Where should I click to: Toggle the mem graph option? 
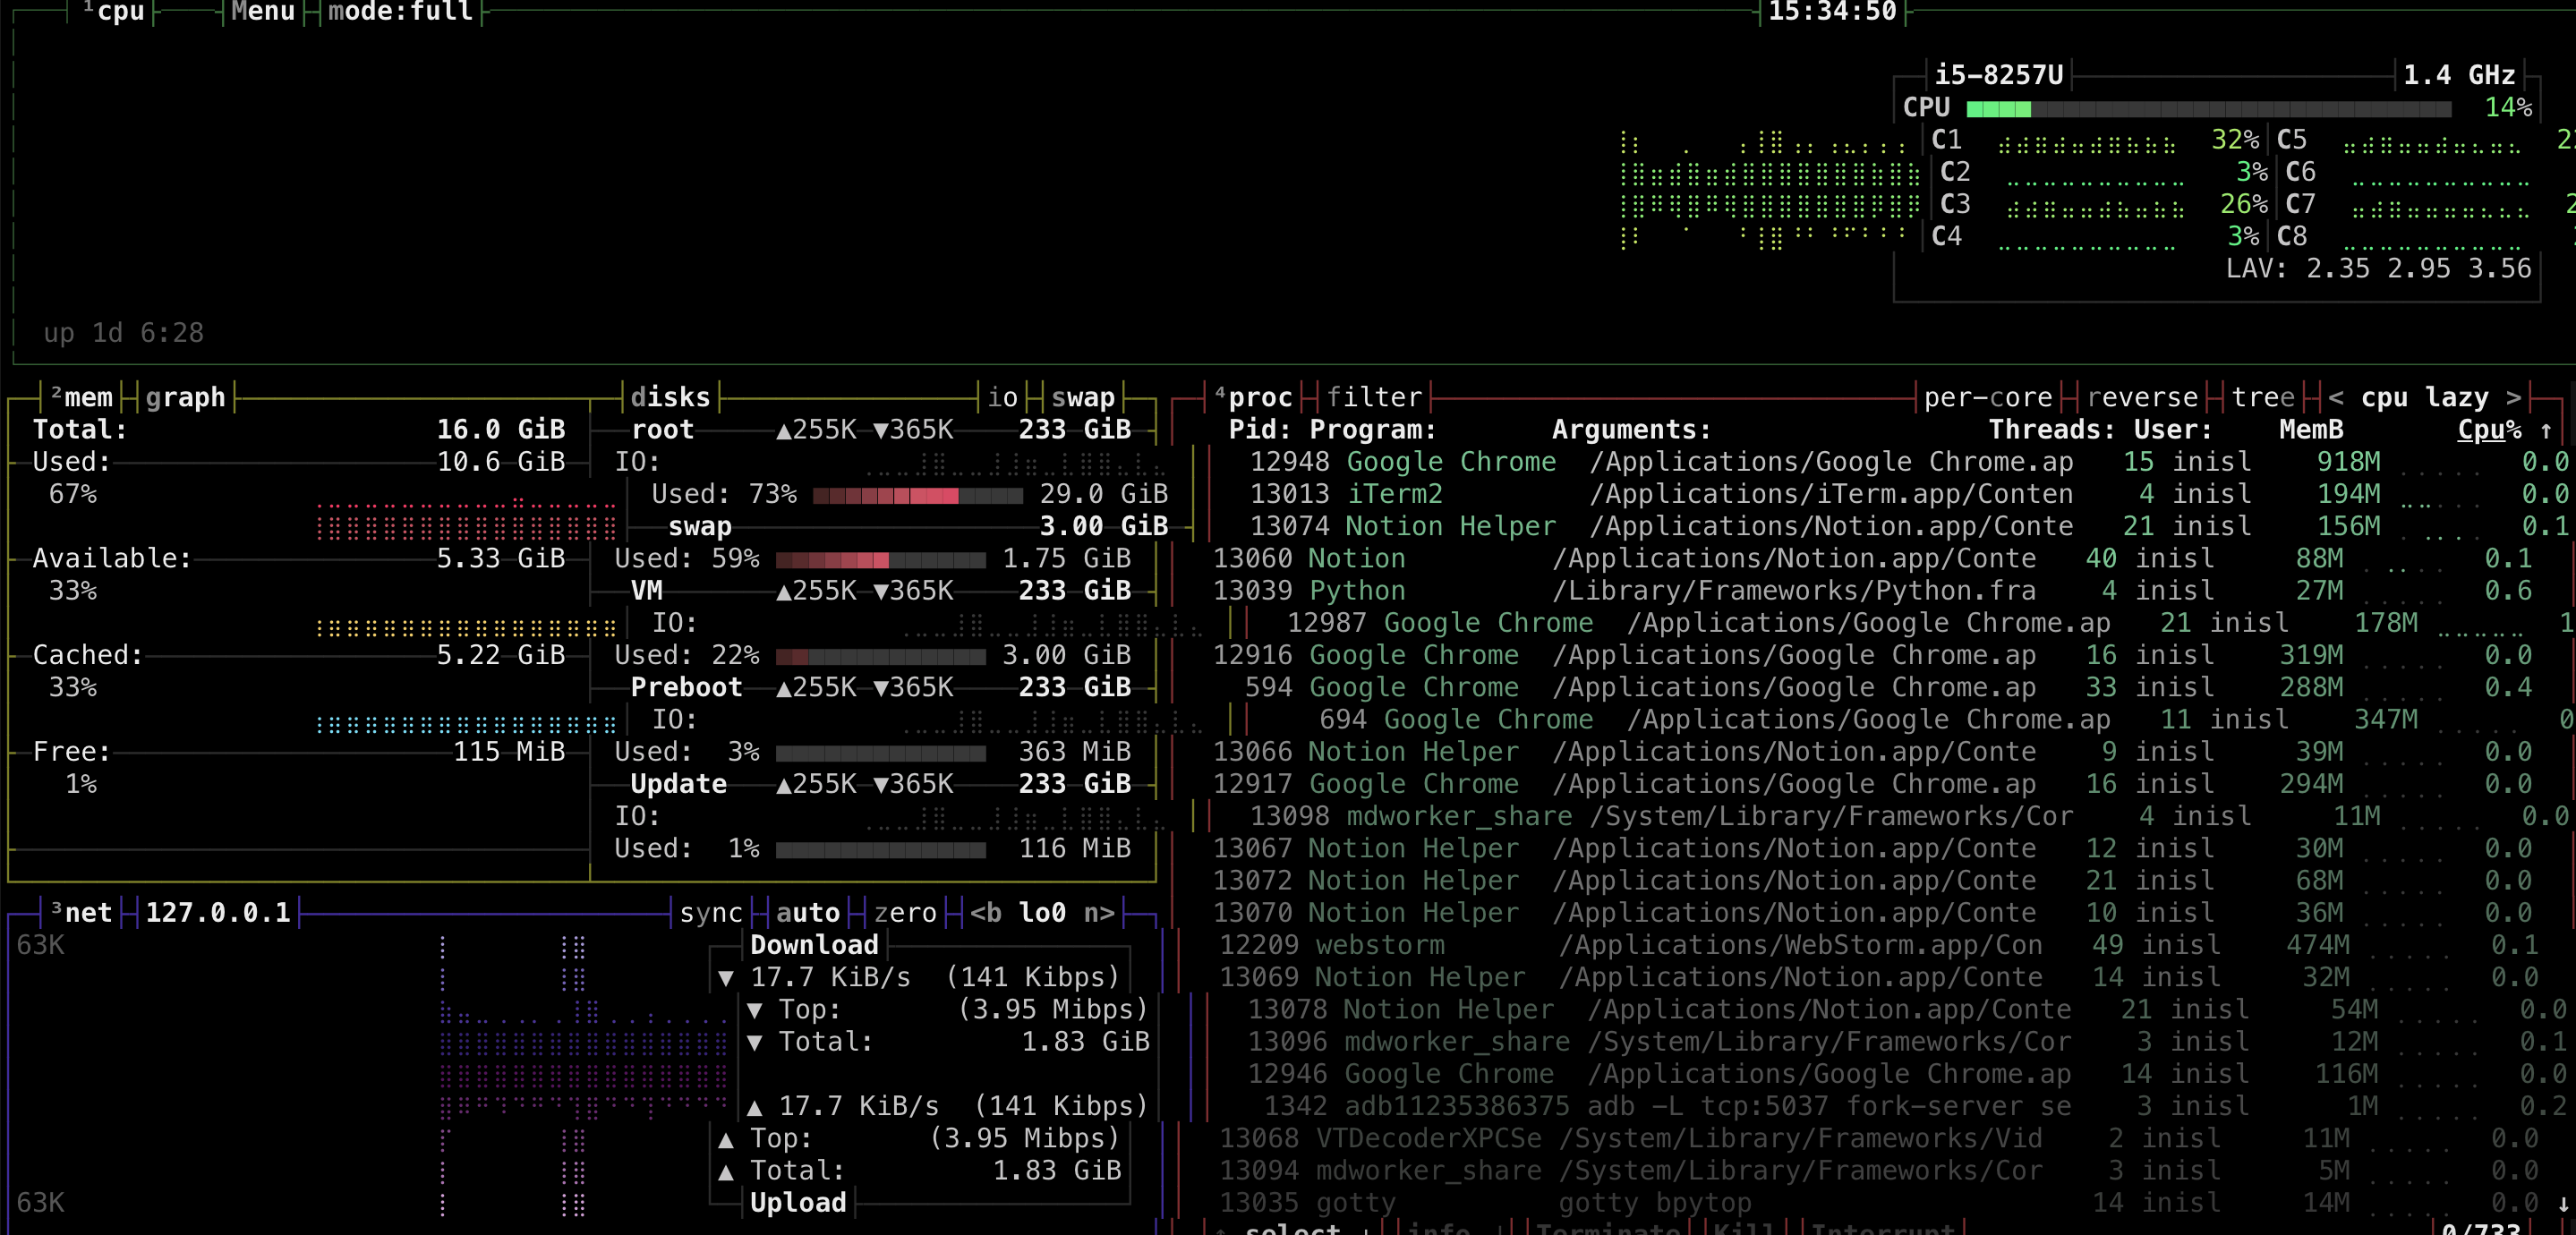185,398
